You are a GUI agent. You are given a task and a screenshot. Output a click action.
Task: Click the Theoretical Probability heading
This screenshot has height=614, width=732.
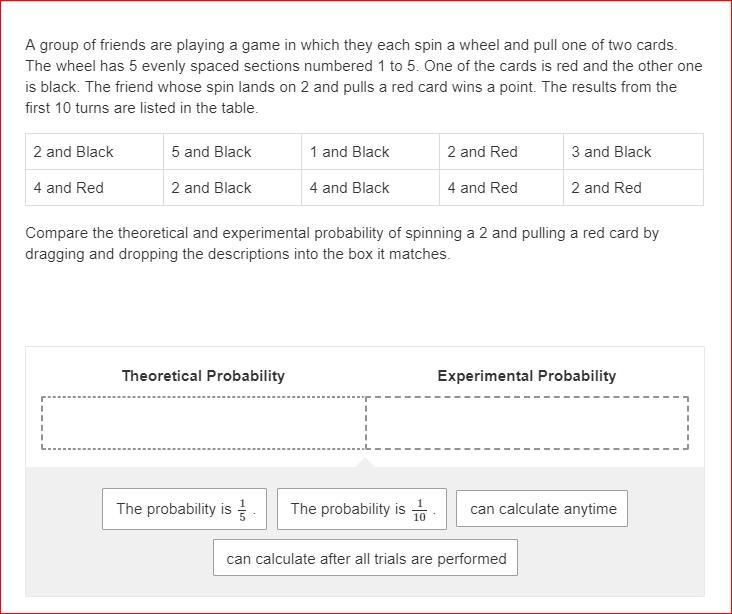tap(203, 376)
